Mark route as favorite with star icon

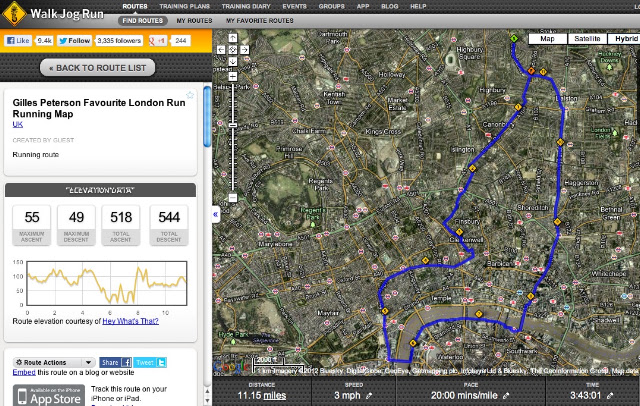pyautogui.click(x=190, y=95)
